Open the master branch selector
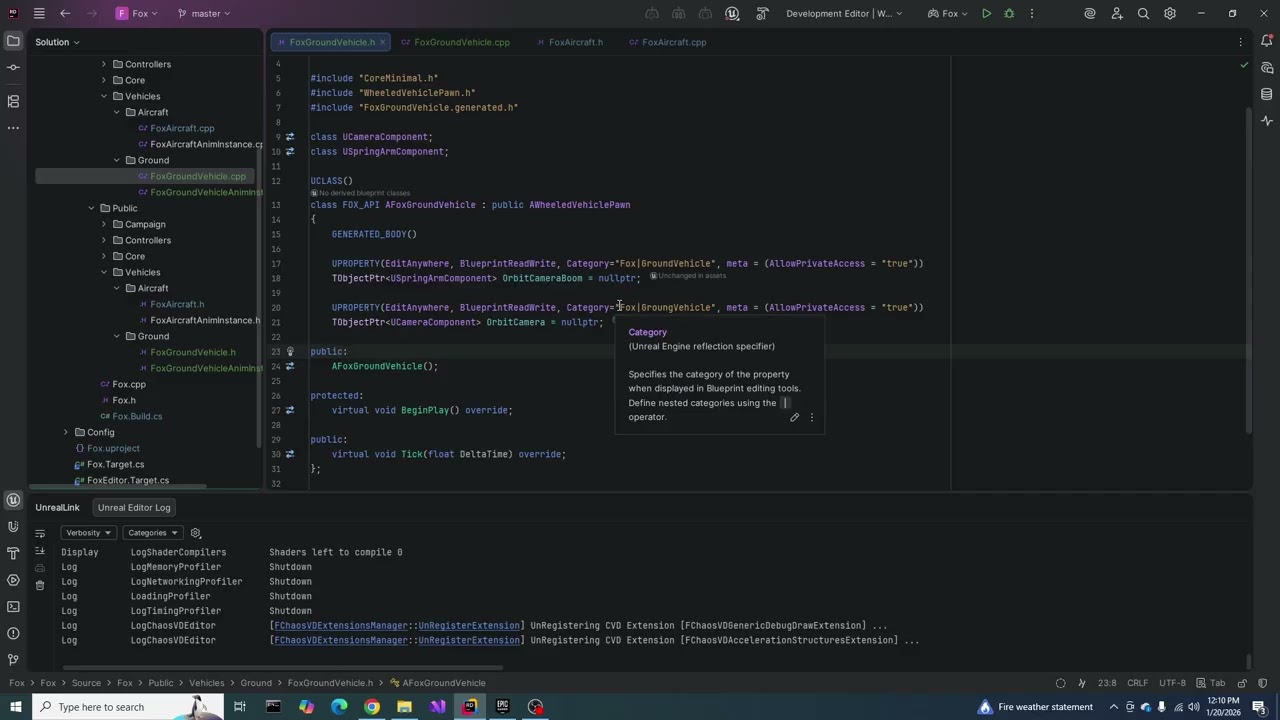1280x720 pixels. (205, 14)
